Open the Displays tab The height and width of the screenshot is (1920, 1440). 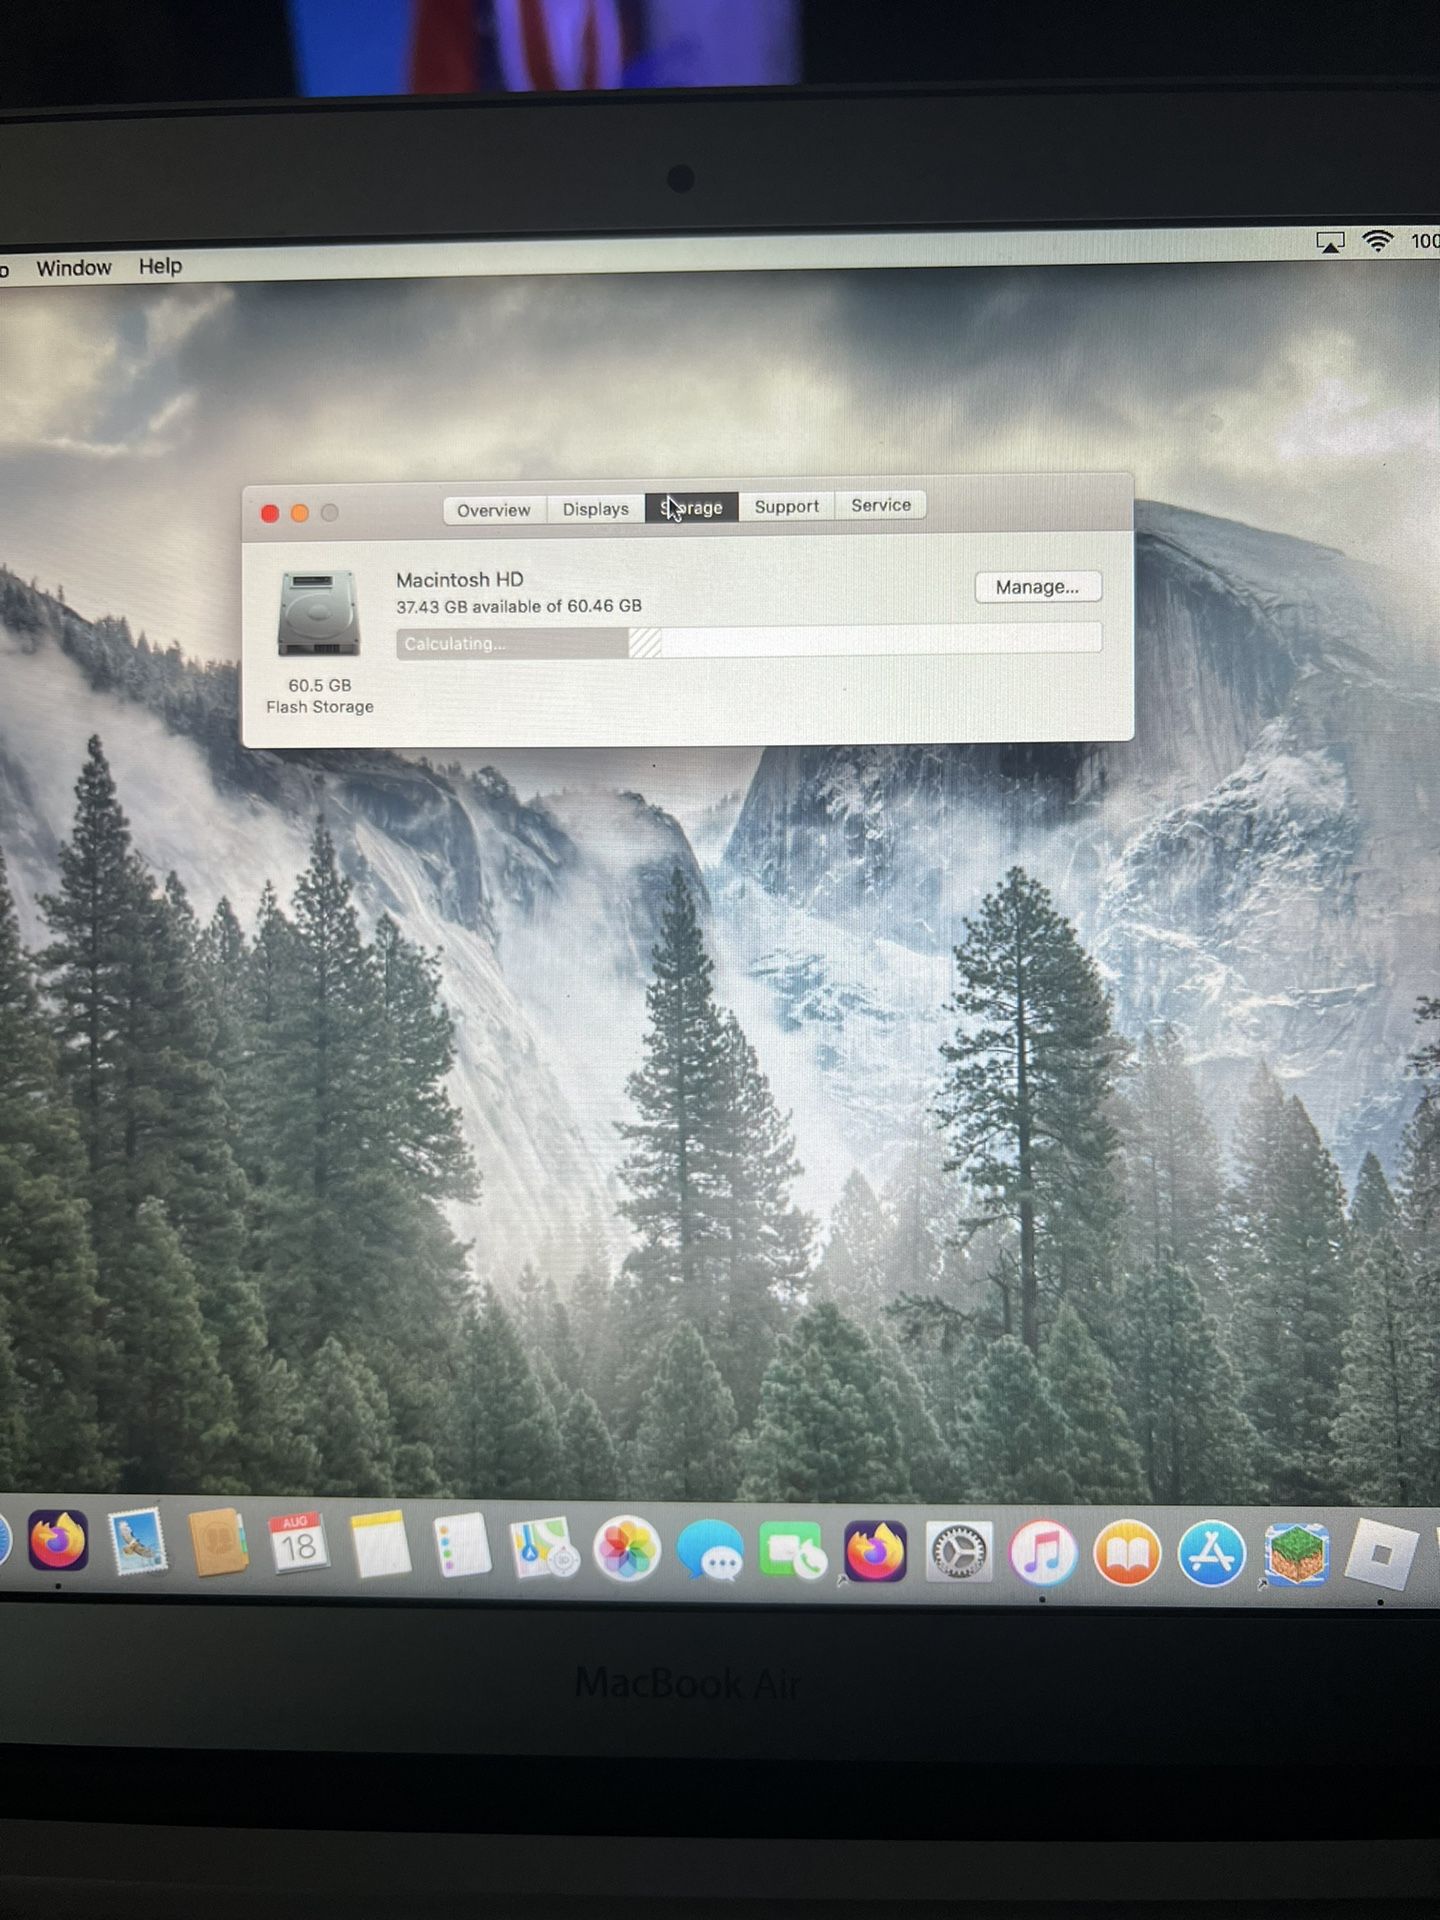point(595,509)
